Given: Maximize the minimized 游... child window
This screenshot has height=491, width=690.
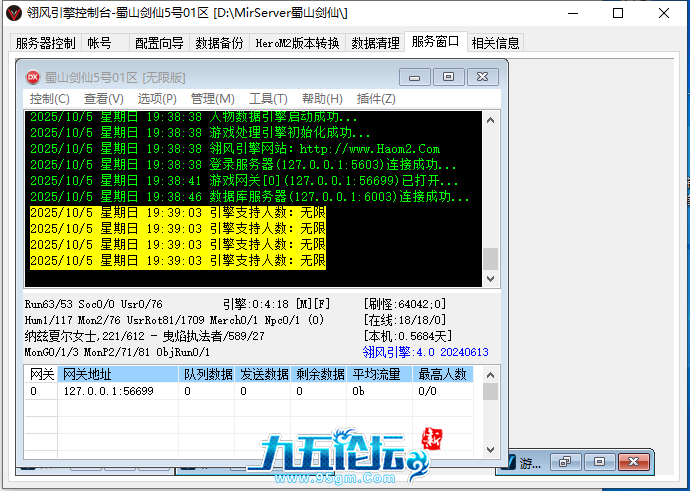Looking at the screenshot, I should [599, 462].
